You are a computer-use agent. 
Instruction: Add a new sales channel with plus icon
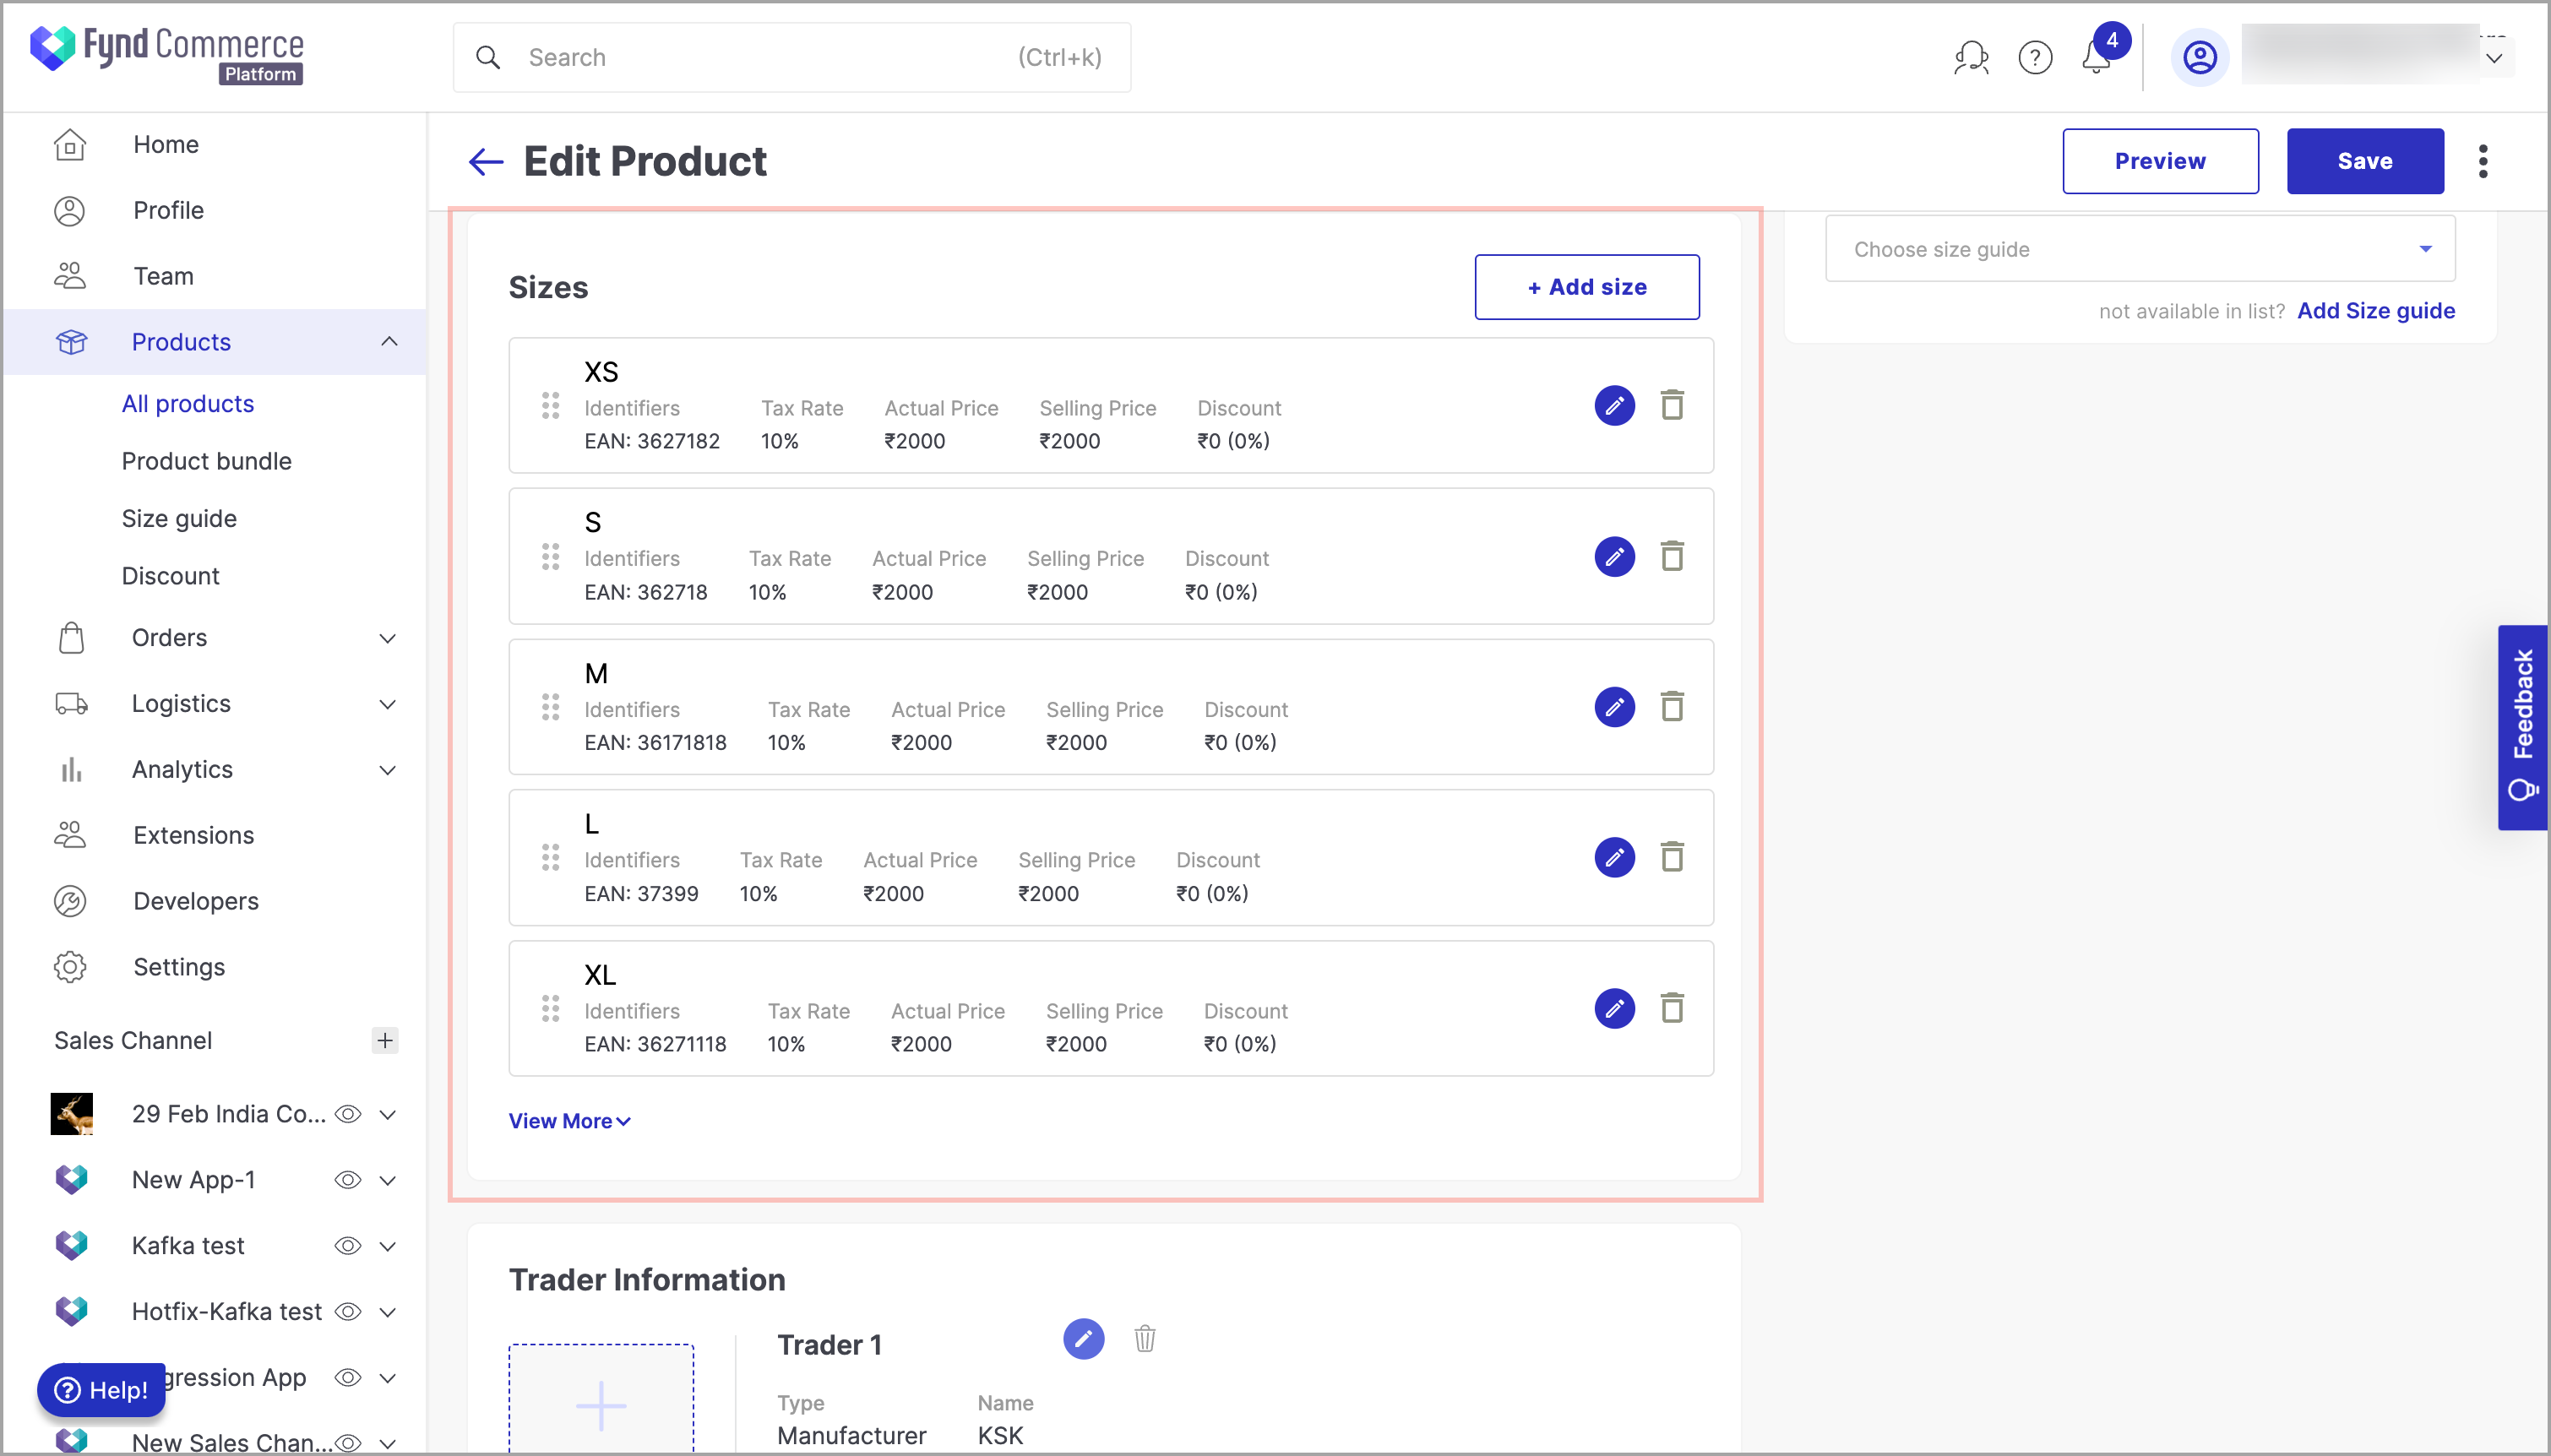[385, 1040]
